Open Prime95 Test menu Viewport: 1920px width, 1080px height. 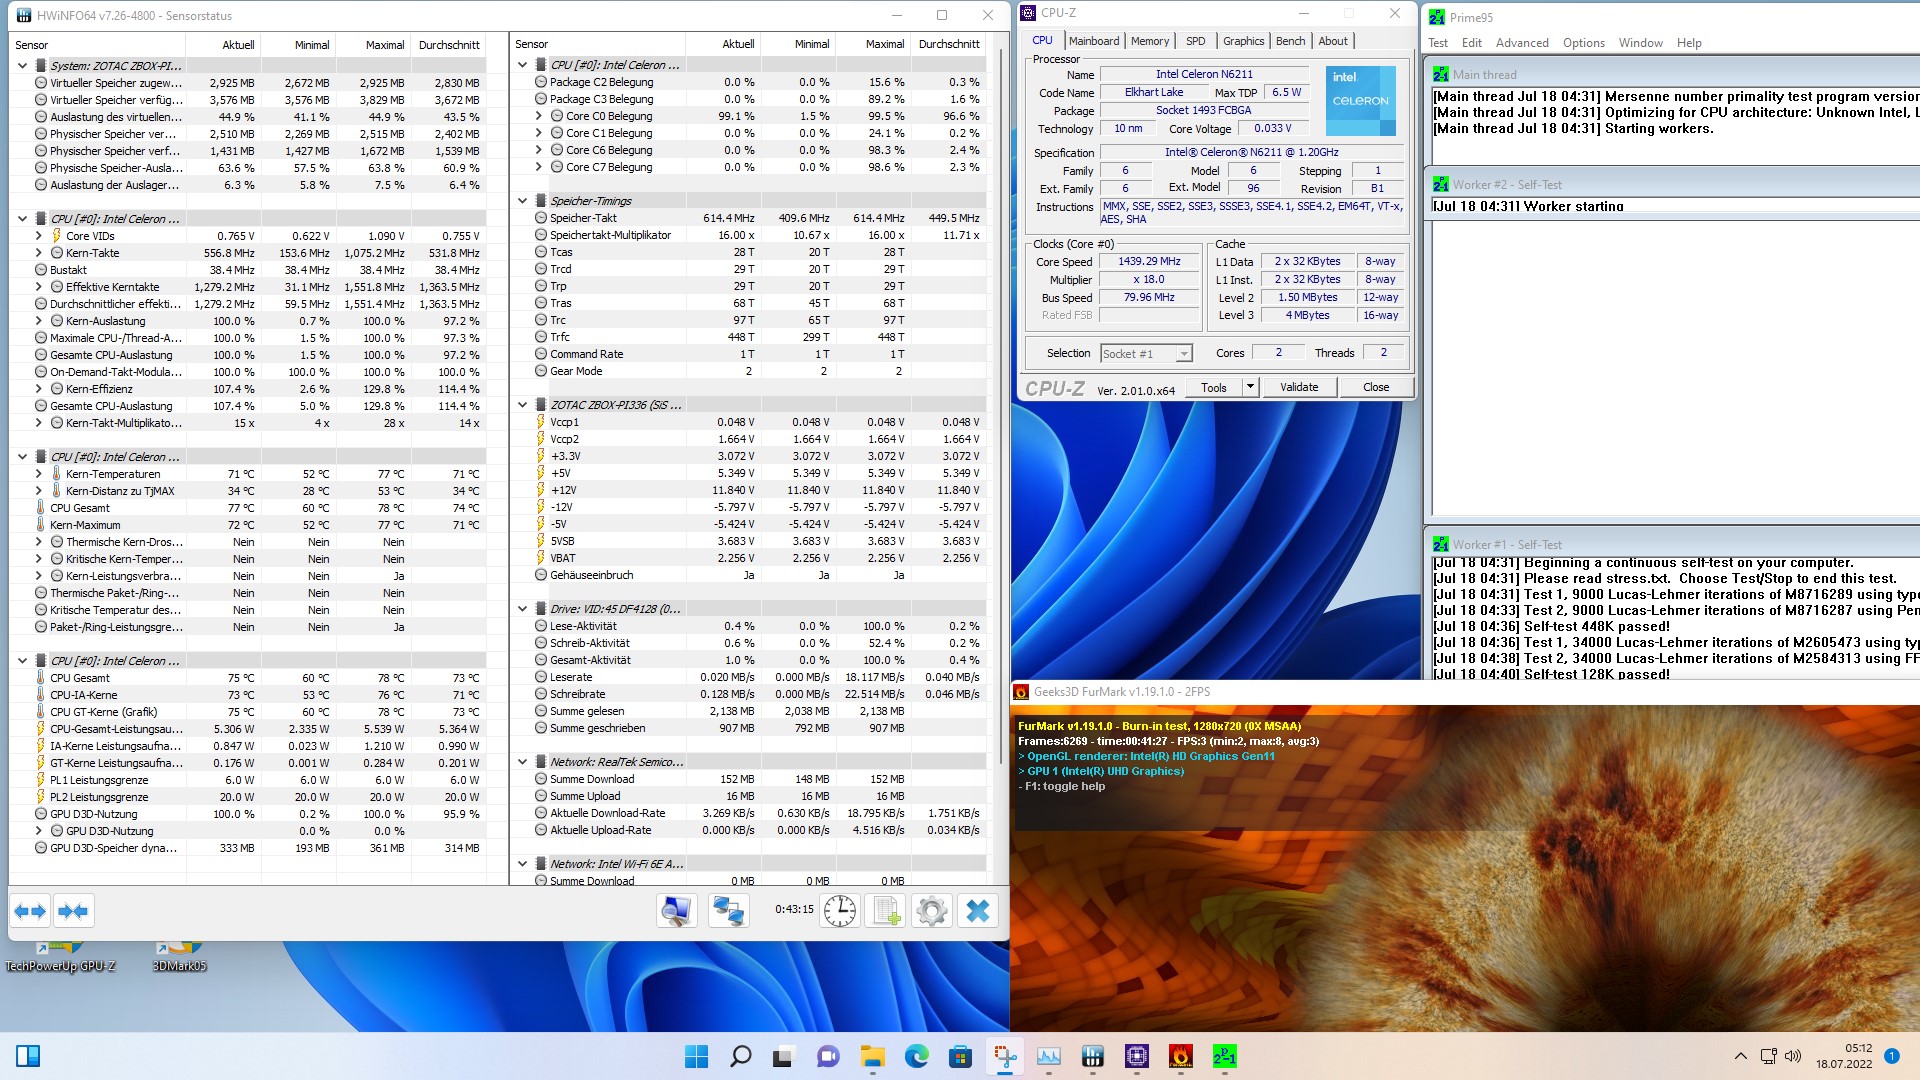tap(1438, 43)
